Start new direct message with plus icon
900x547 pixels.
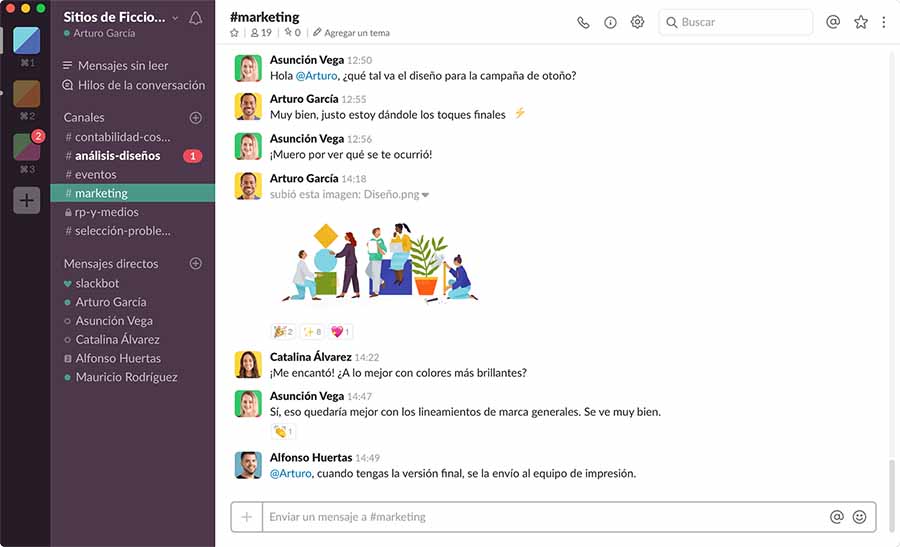pos(196,263)
